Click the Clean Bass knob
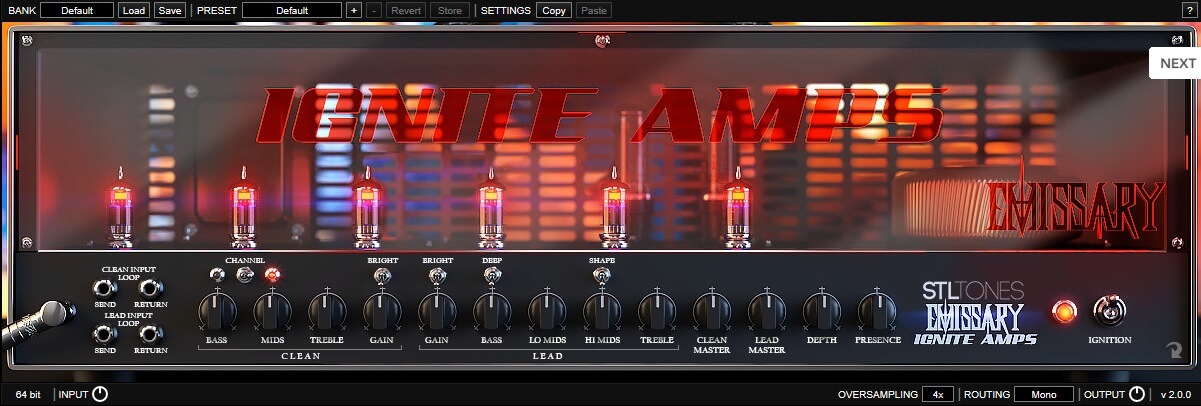Image resolution: width=1201 pixels, height=406 pixels. (216, 310)
